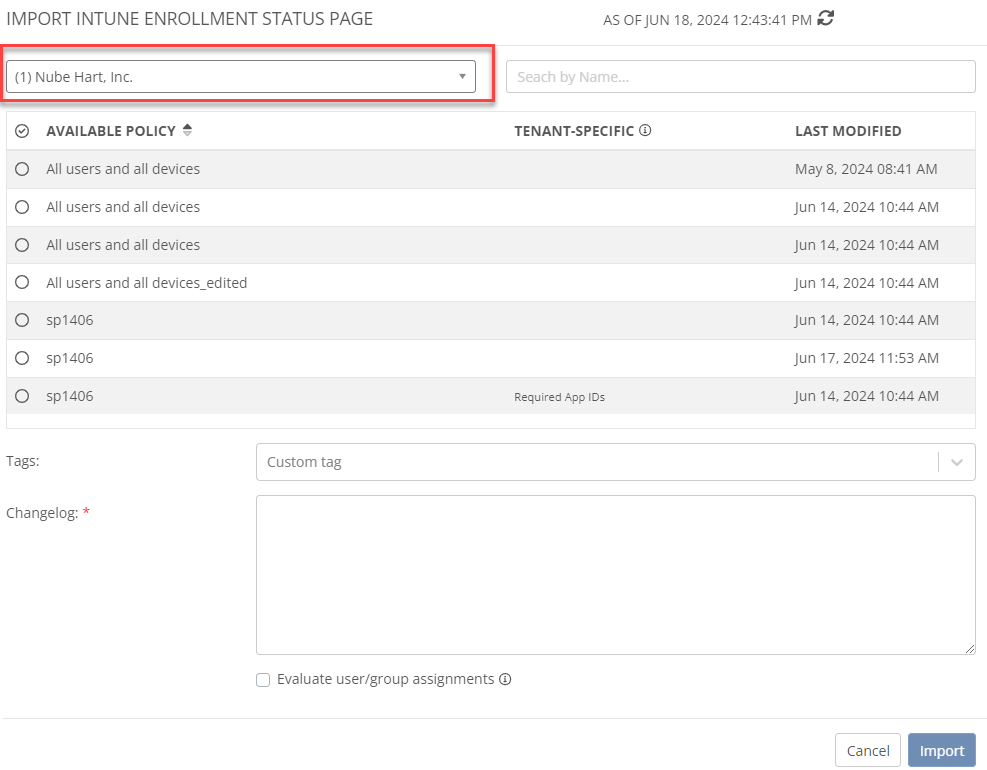Select sp1406 policy modified Jun 17, 2024
This screenshot has width=987, height=770.
coord(22,358)
